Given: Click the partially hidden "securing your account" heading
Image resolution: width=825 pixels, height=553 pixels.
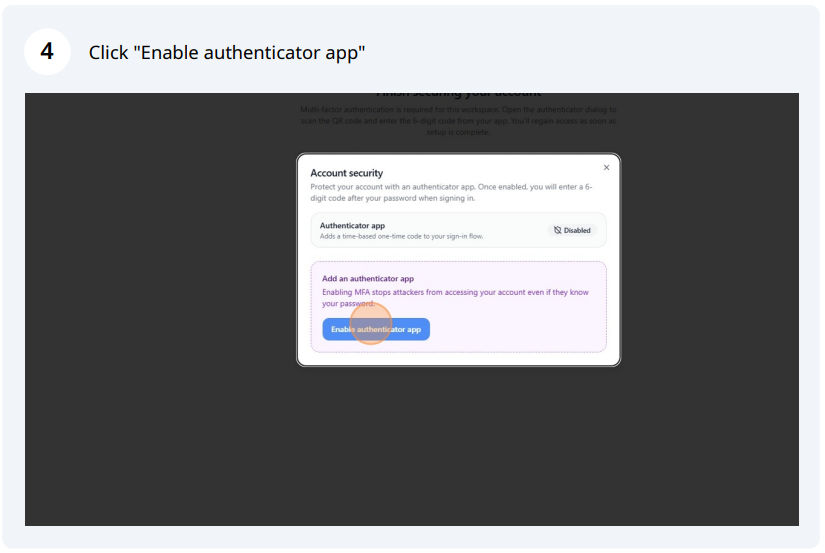Looking at the screenshot, I should 459,96.
